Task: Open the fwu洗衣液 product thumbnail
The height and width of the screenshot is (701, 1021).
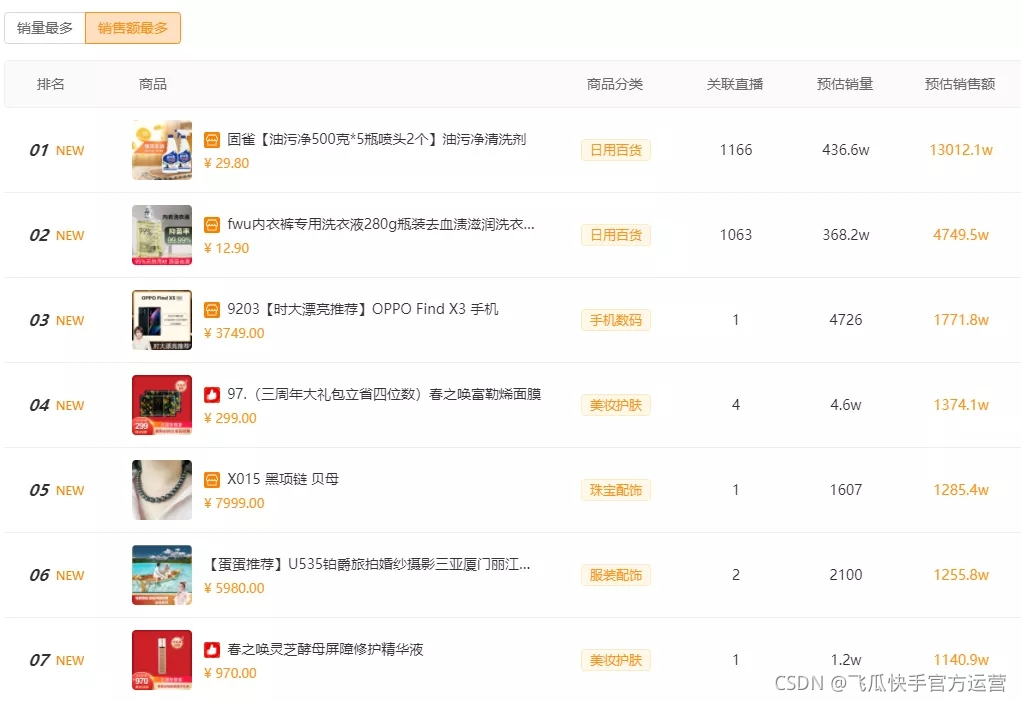Action: pos(162,235)
